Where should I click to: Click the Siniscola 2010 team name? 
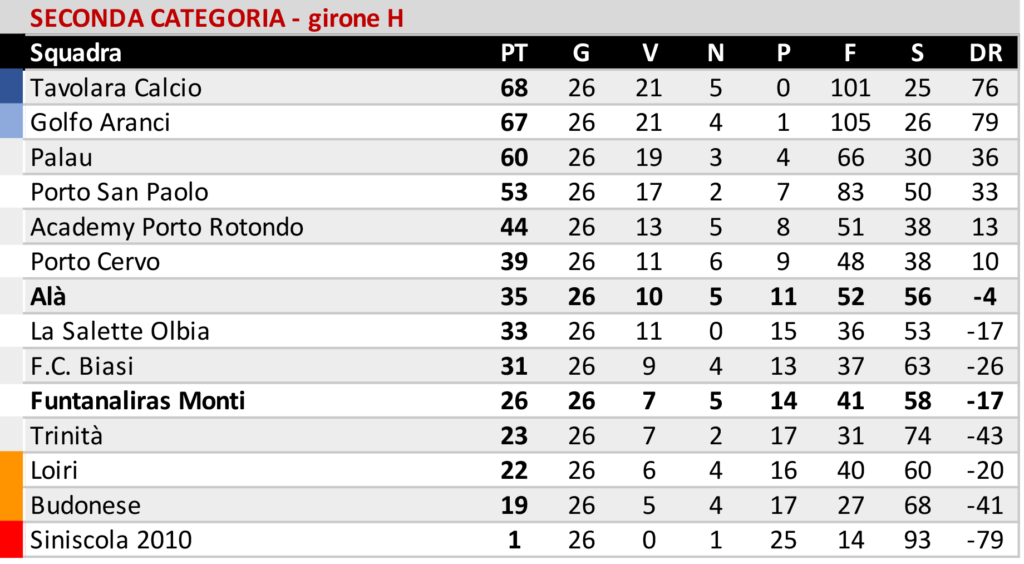[x=112, y=541]
